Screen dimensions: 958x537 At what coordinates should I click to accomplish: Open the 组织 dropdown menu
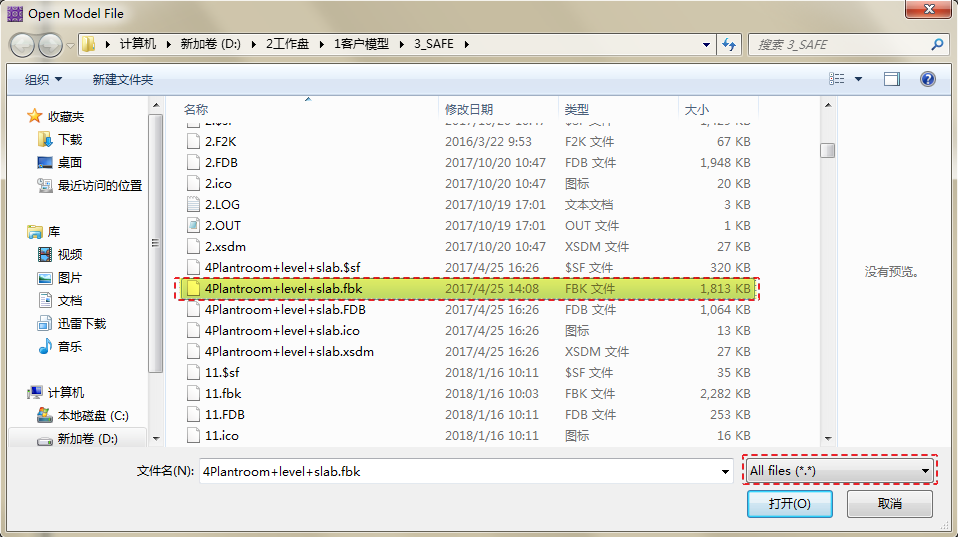(43, 79)
